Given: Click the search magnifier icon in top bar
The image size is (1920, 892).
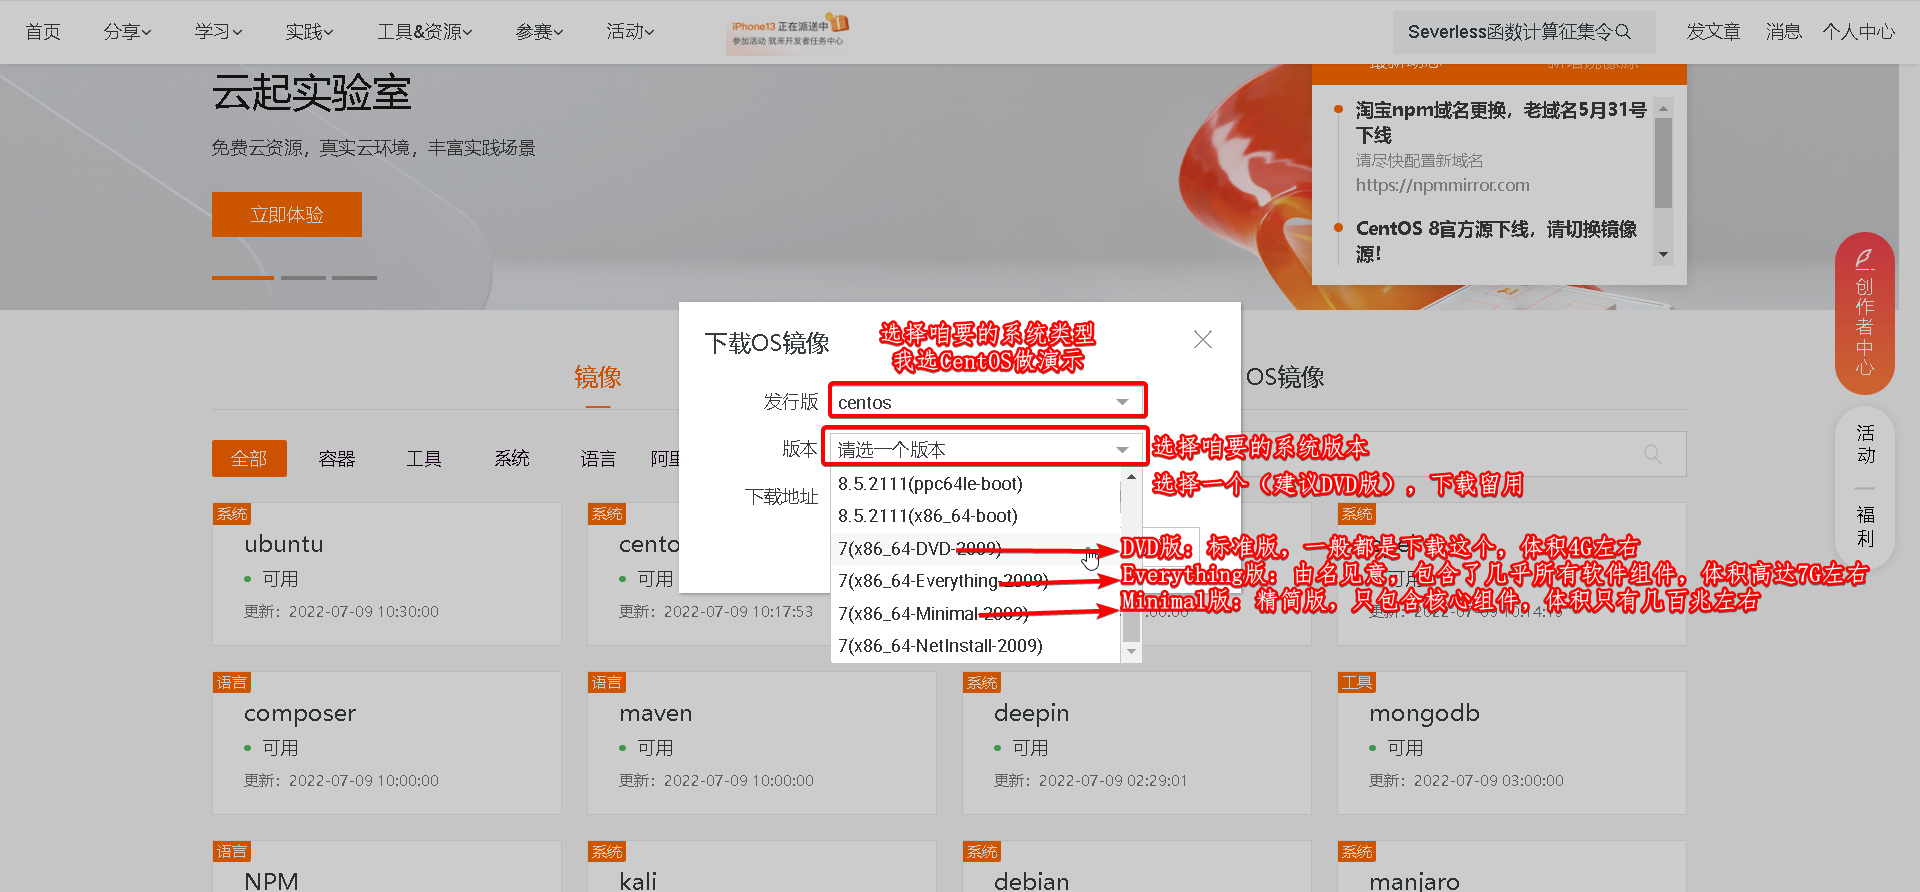Looking at the screenshot, I should (x=1623, y=32).
